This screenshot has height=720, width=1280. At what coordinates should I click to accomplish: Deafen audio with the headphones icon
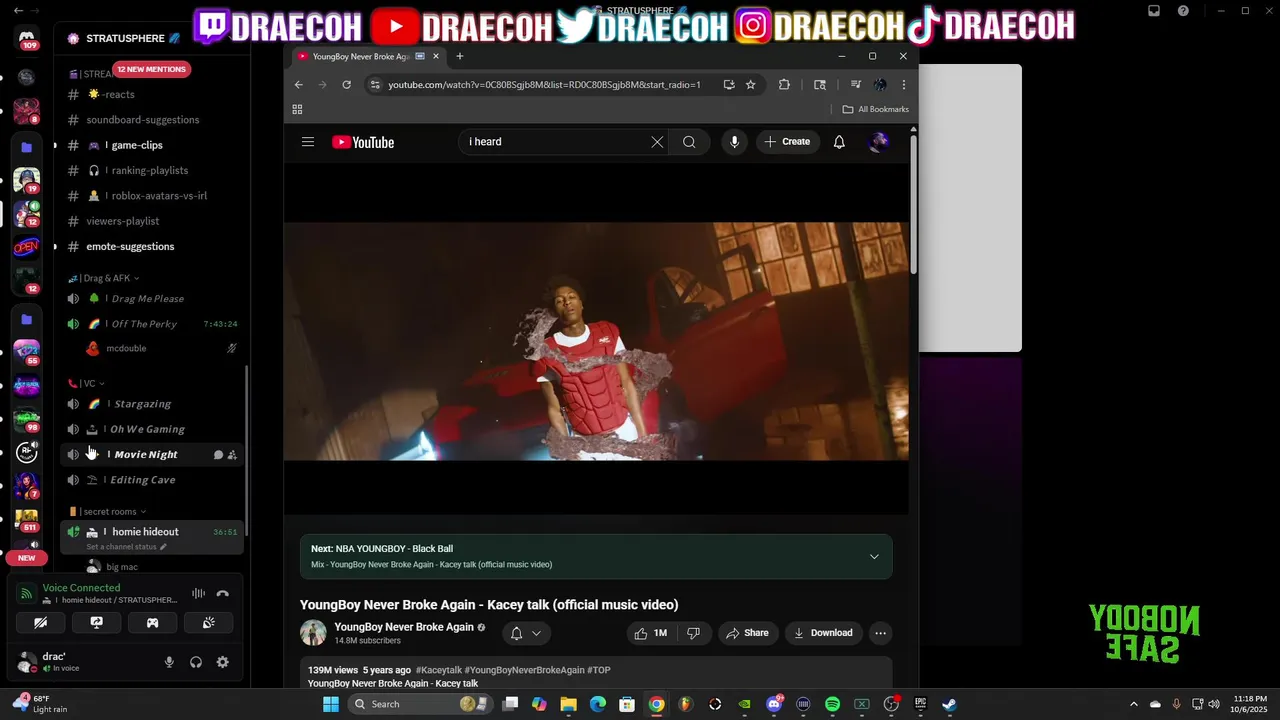(x=196, y=662)
